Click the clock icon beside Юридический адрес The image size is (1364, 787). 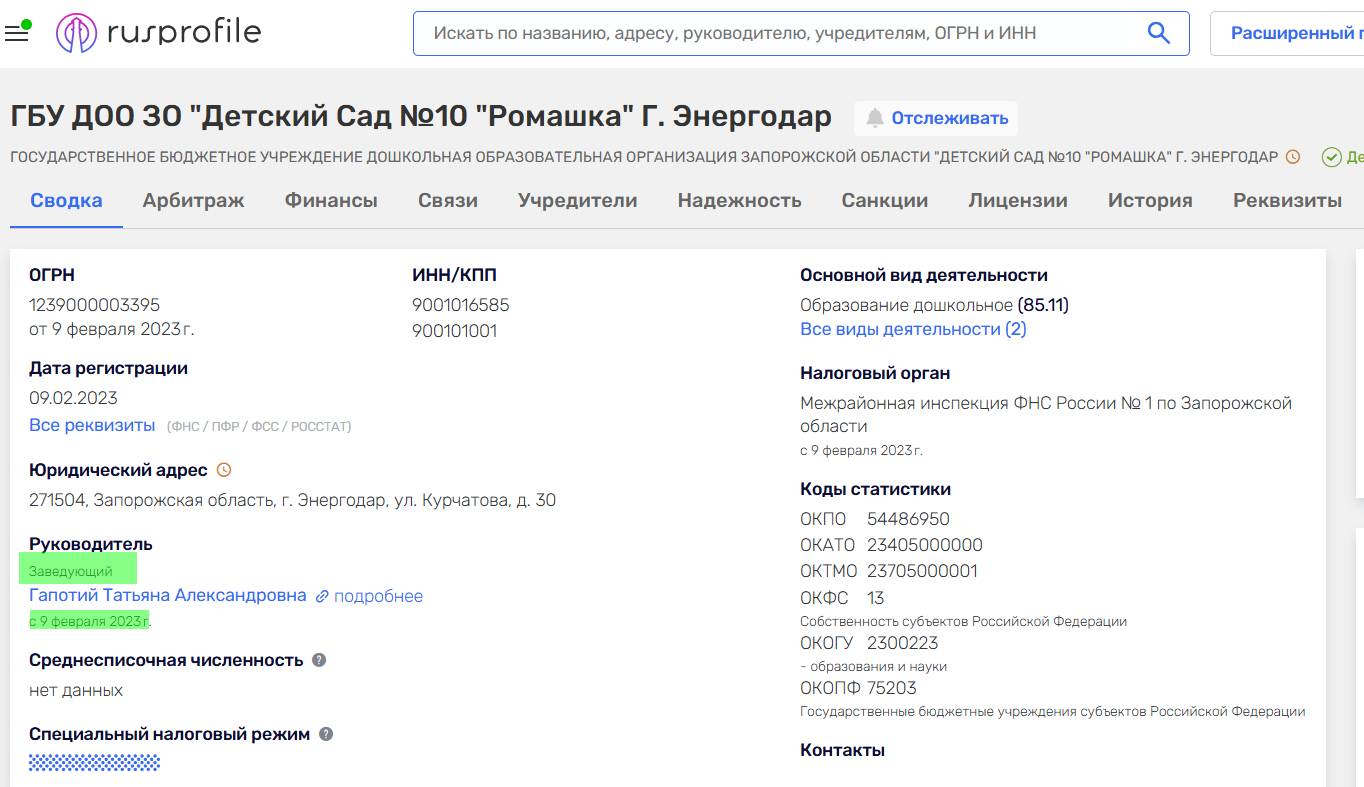tap(222, 468)
